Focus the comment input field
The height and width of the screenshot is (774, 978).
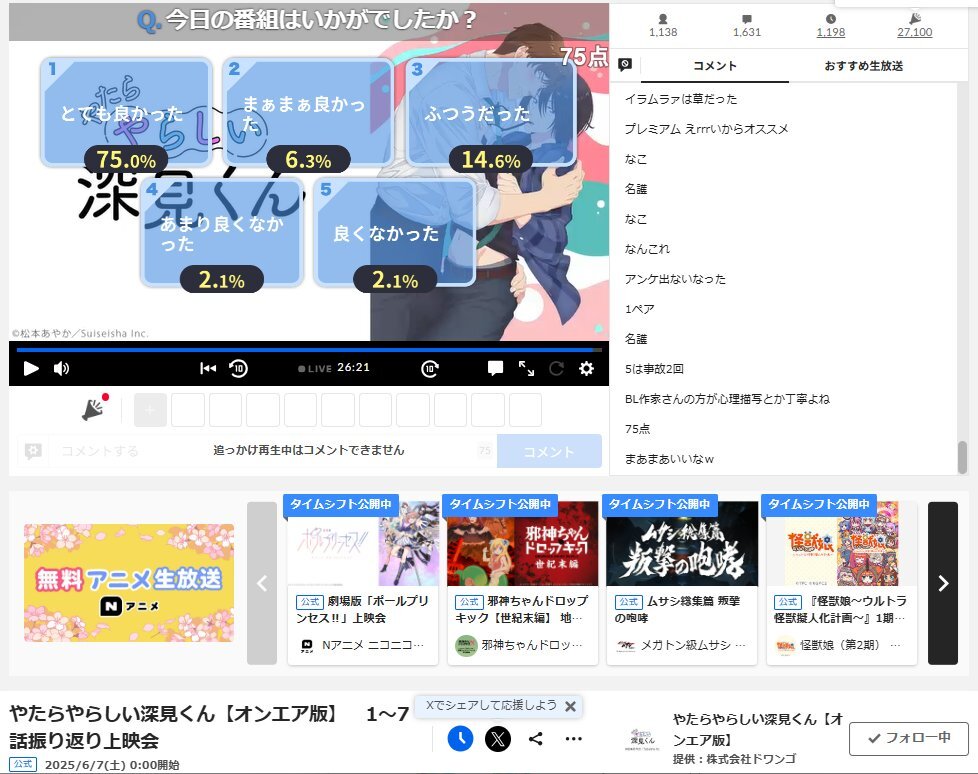[273, 450]
